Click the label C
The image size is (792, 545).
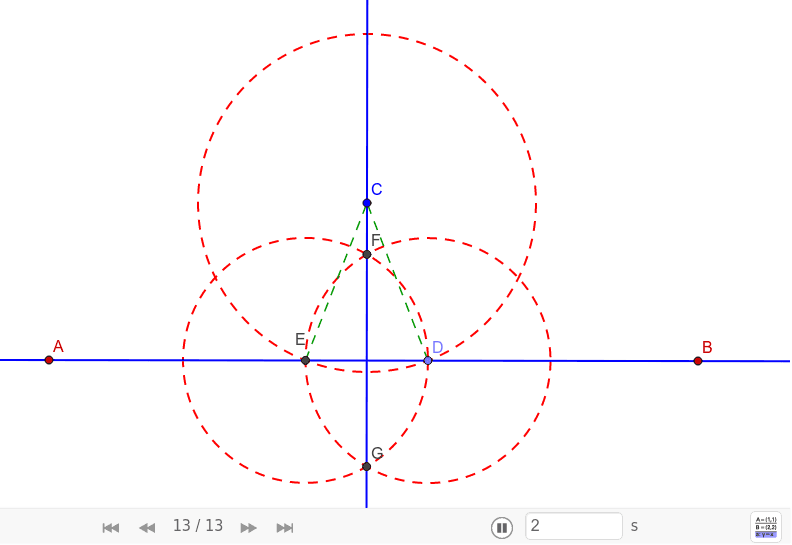pos(377,189)
